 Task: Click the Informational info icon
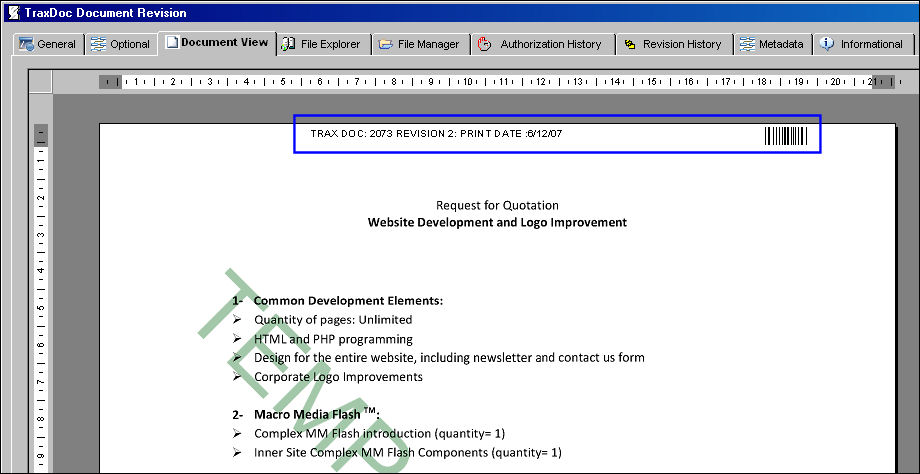tap(827, 44)
